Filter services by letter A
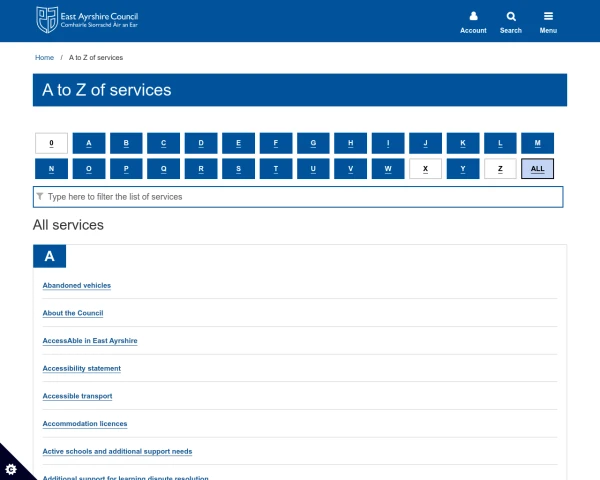Image resolution: width=600 pixels, height=480 pixels. 89,143
